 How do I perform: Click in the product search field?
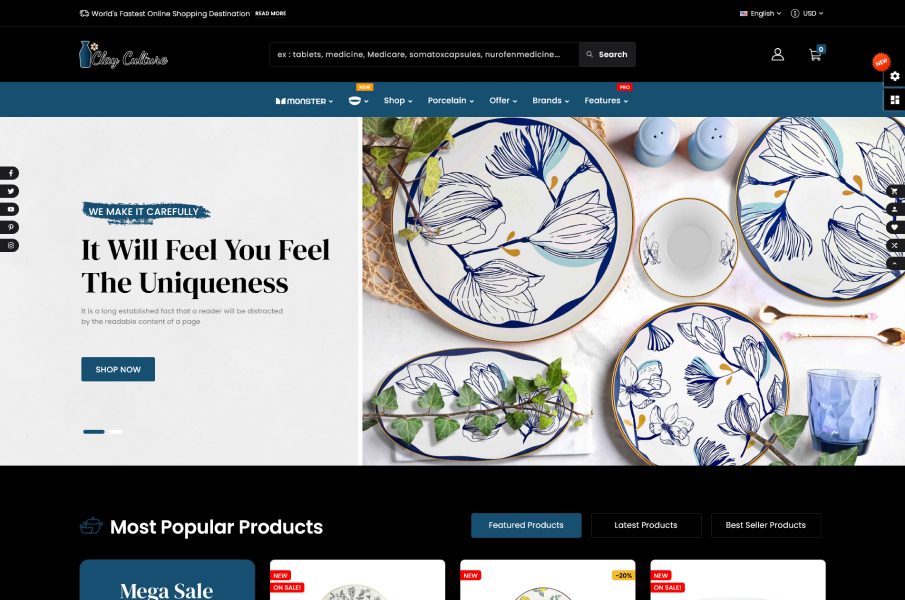[424, 54]
